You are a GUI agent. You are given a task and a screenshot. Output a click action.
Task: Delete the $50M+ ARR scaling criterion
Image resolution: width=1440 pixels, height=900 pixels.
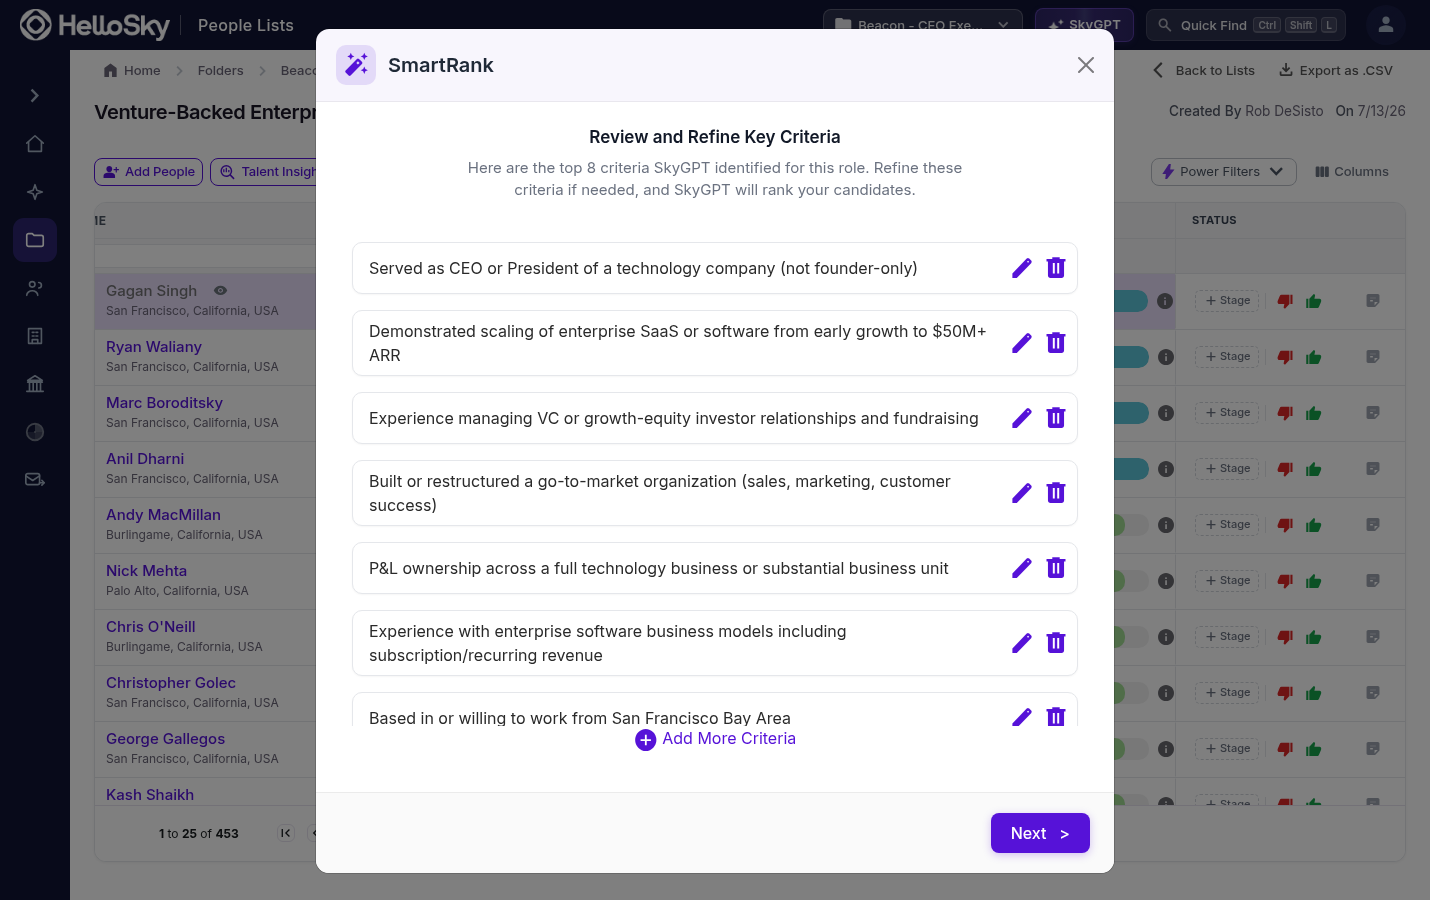(x=1055, y=343)
